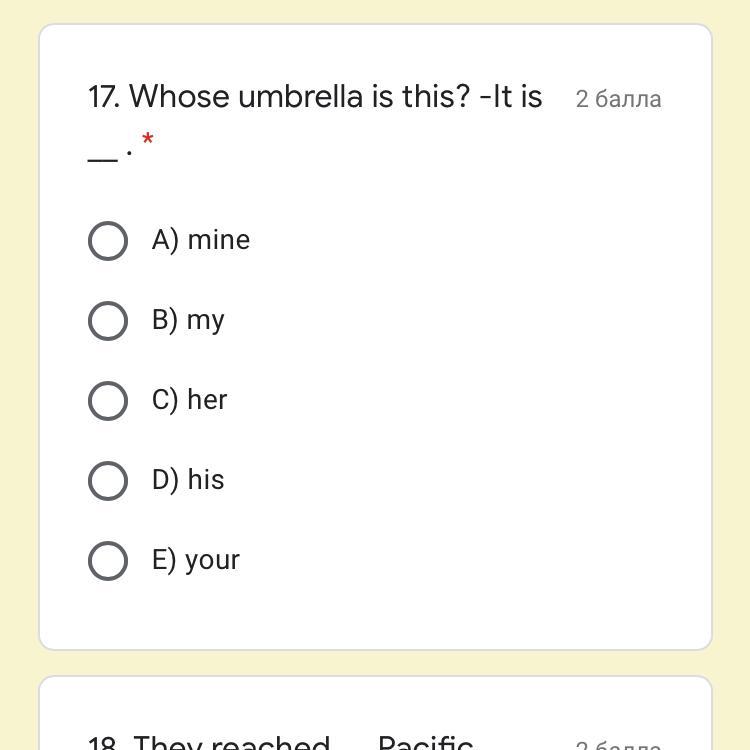
Task: Select the radio button for 'A) mine'
Action: pos(108,241)
